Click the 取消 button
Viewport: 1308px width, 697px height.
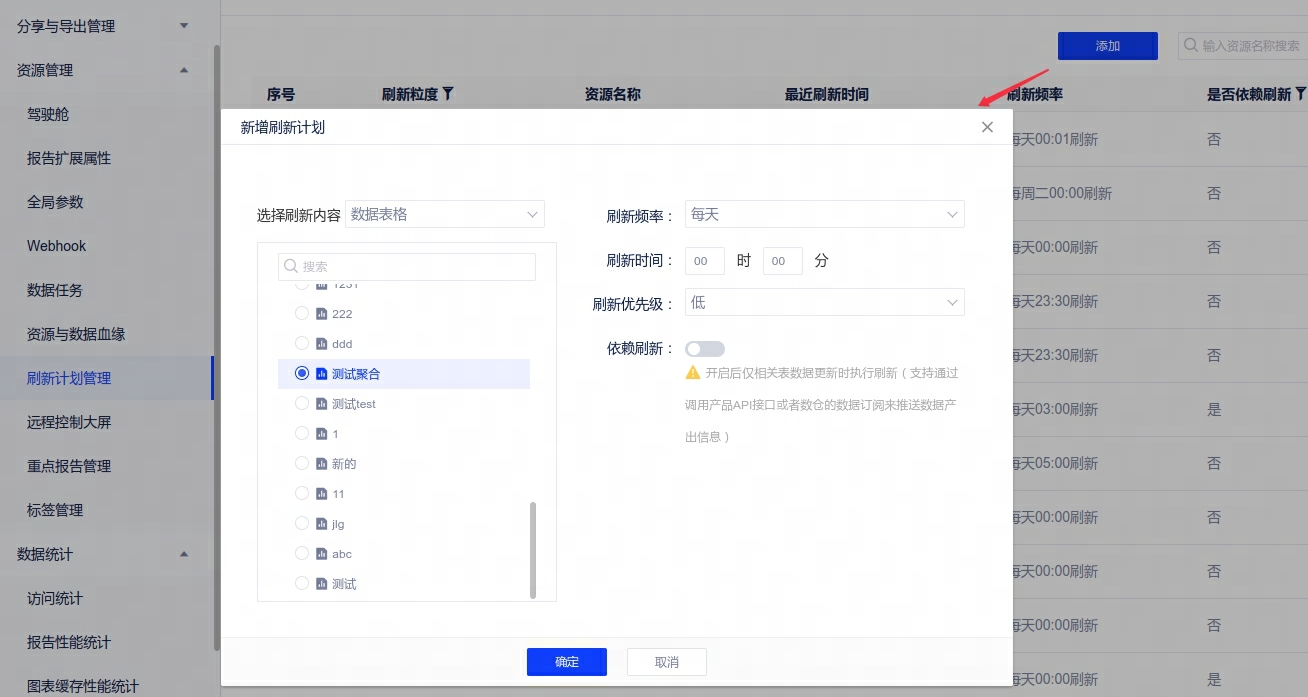(x=666, y=662)
